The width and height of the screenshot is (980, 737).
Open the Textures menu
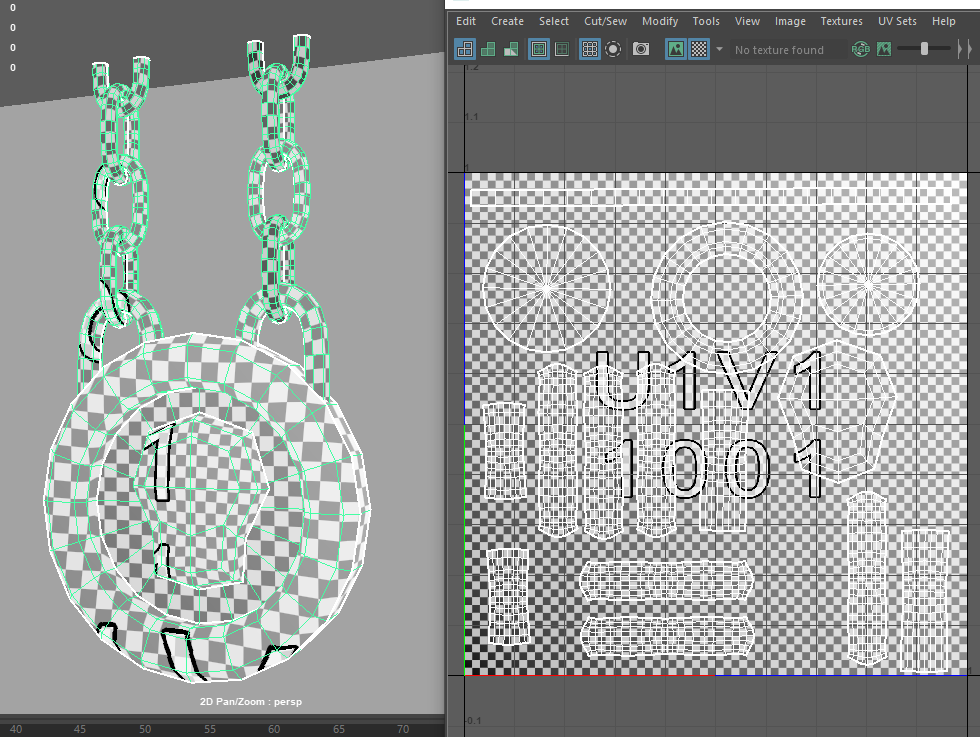click(841, 21)
